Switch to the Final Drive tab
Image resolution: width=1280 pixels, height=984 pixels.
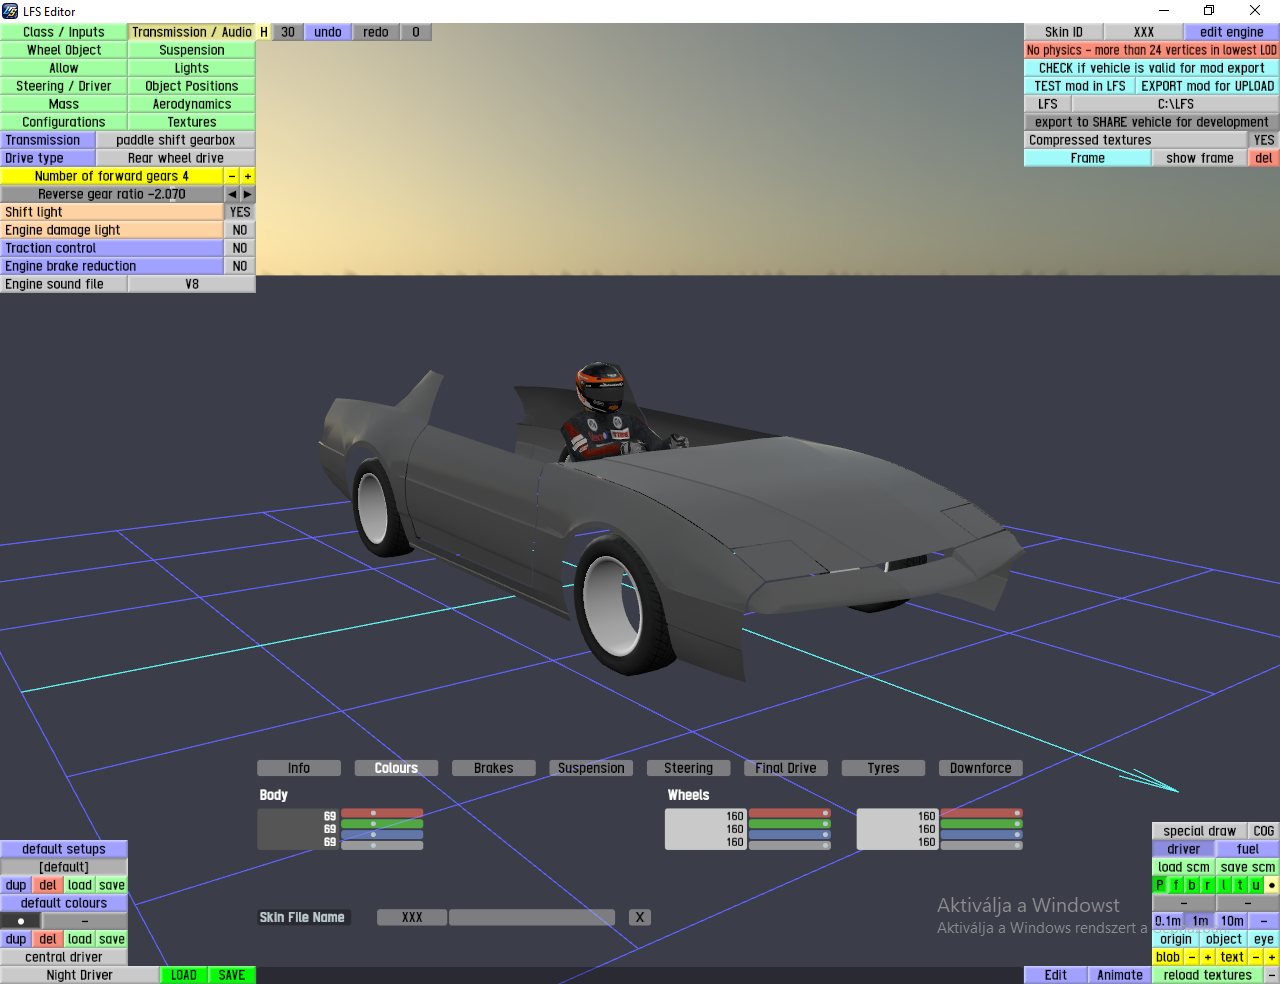click(786, 768)
